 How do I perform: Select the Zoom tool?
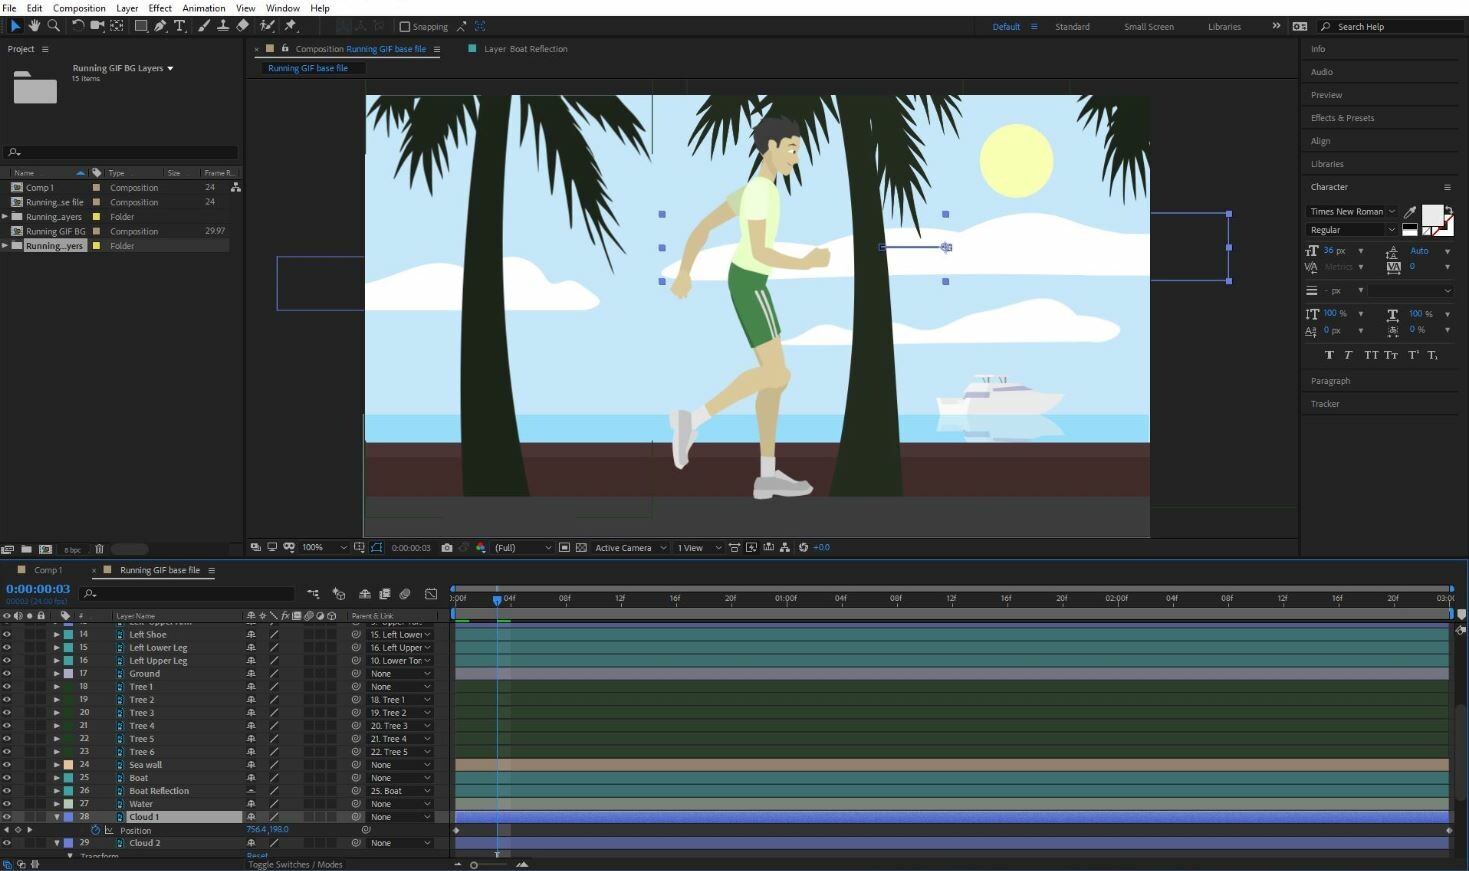54,26
